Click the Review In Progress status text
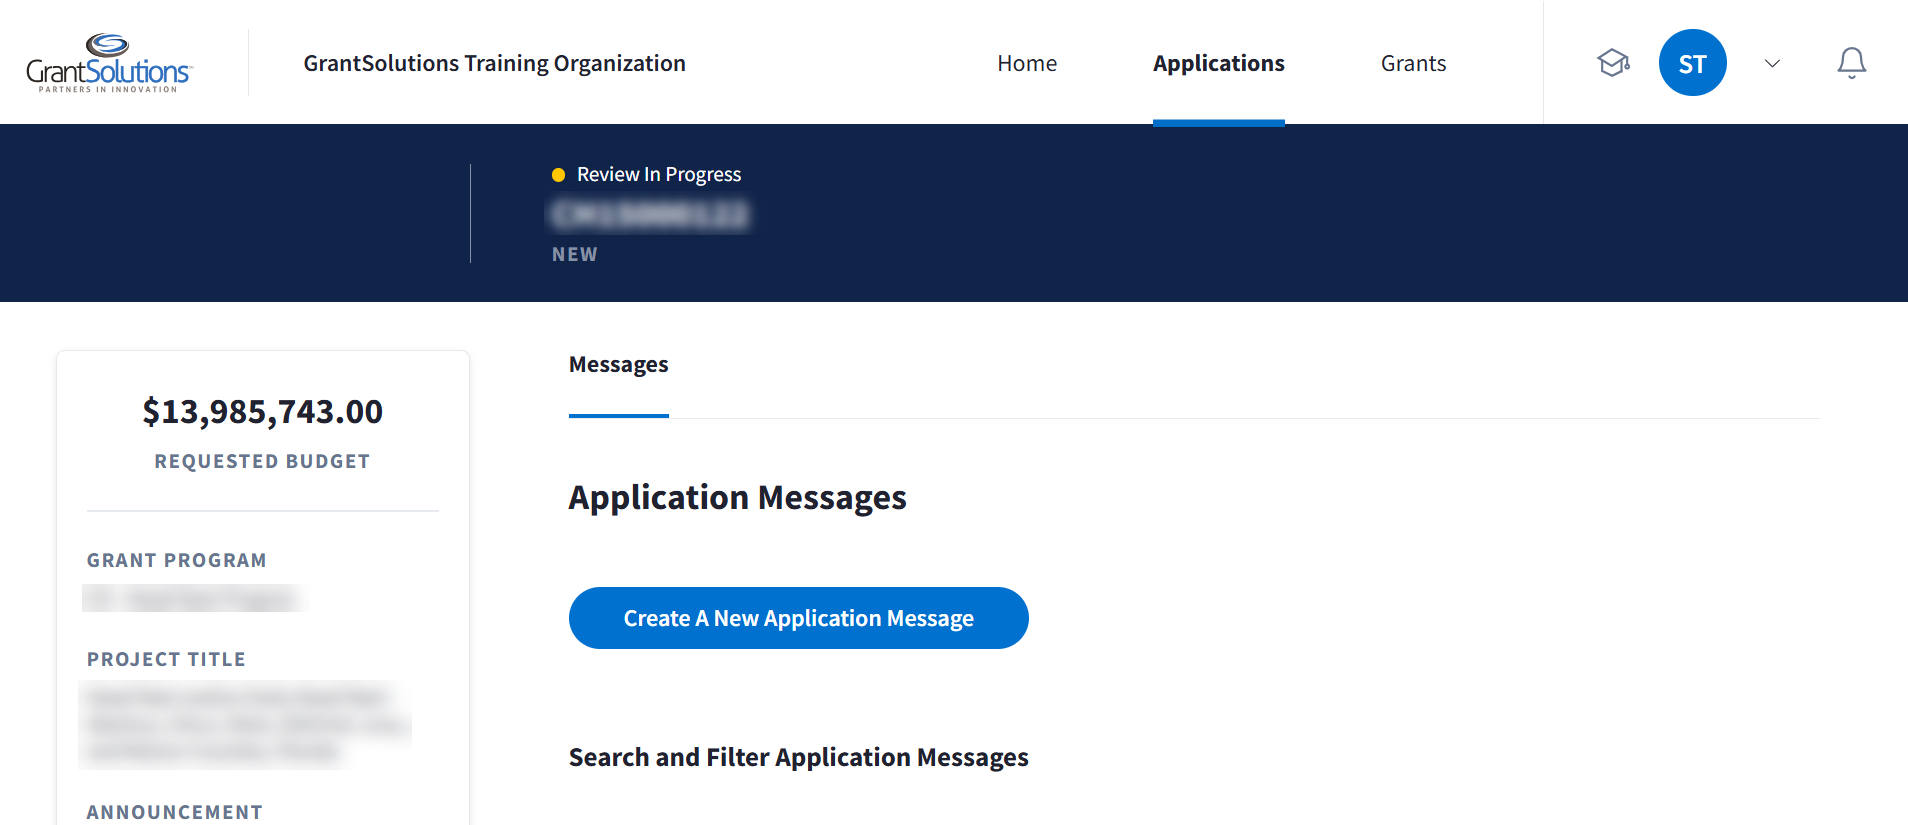This screenshot has height=825, width=1908. point(659,175)
